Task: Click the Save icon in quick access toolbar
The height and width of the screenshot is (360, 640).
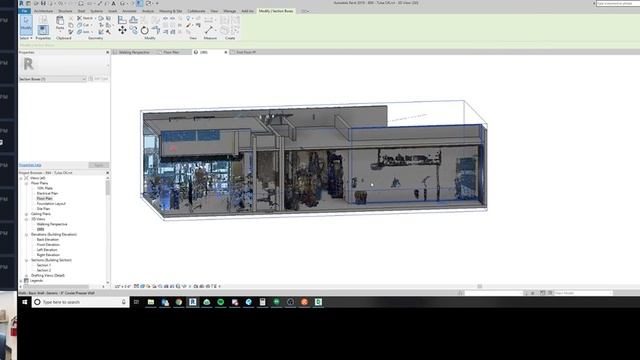Action: [x=43, y=3]
